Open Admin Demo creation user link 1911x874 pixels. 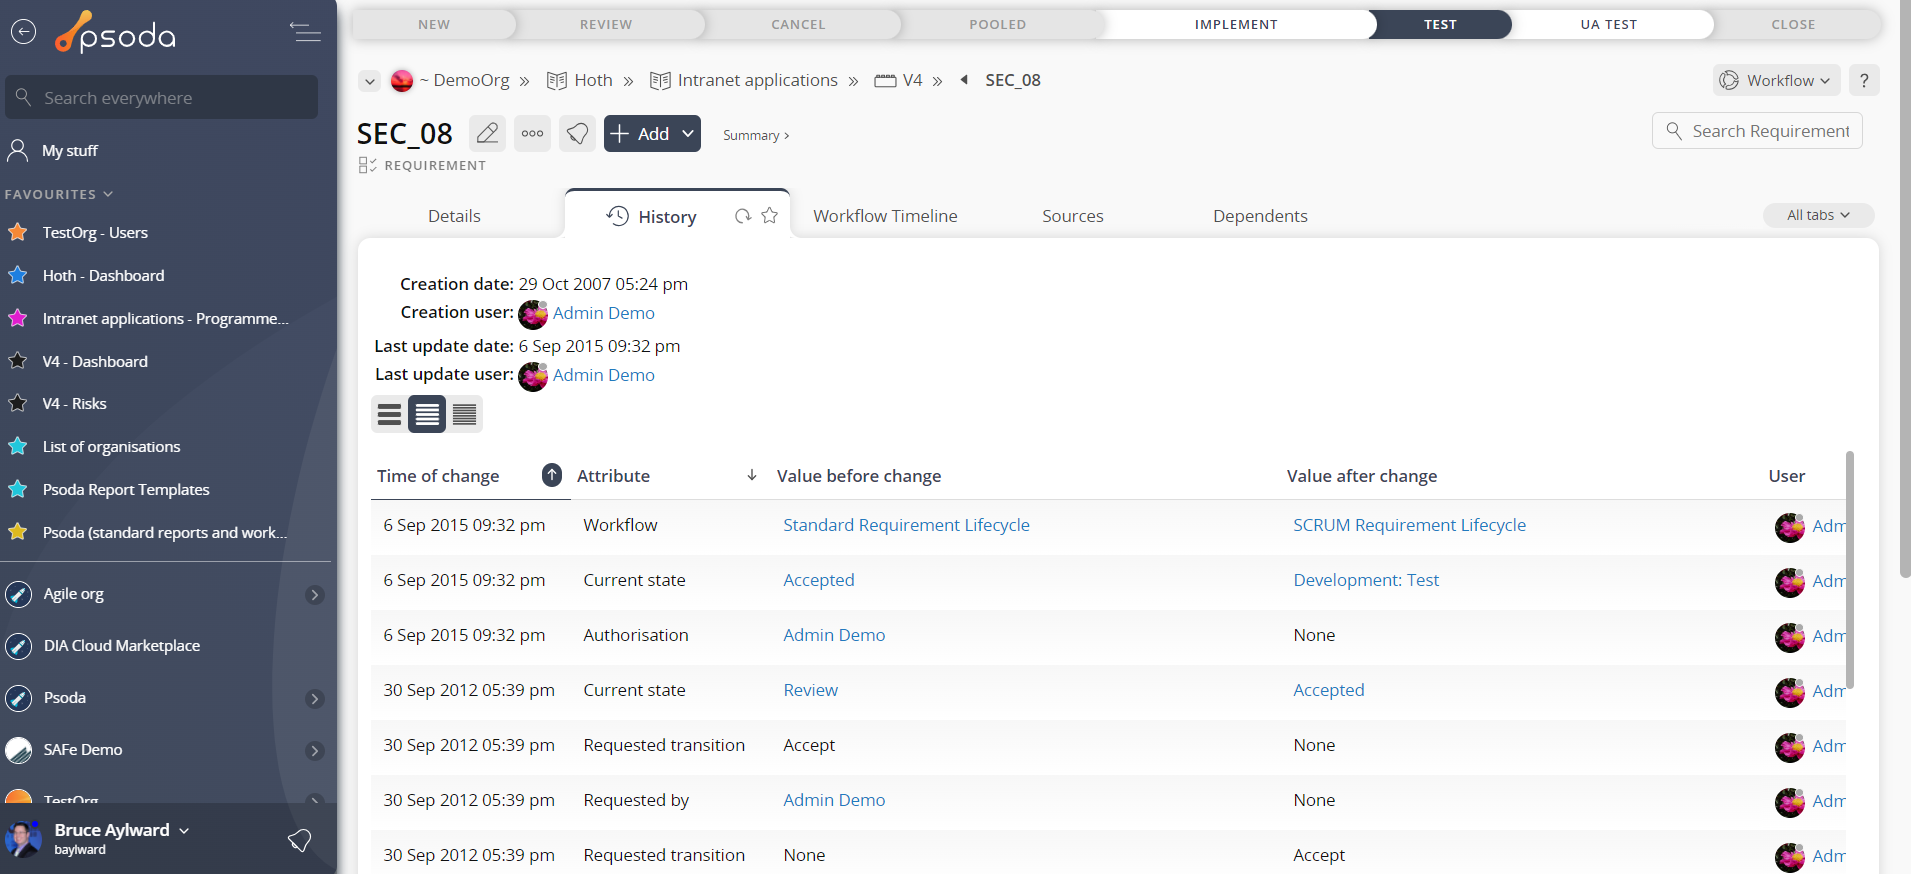603,313
